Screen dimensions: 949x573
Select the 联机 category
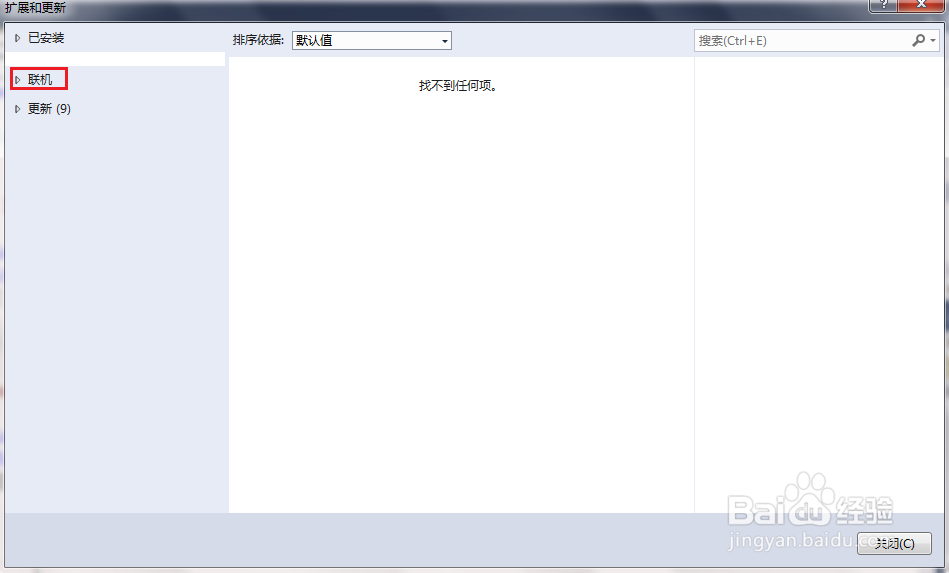tap(40, 80)
